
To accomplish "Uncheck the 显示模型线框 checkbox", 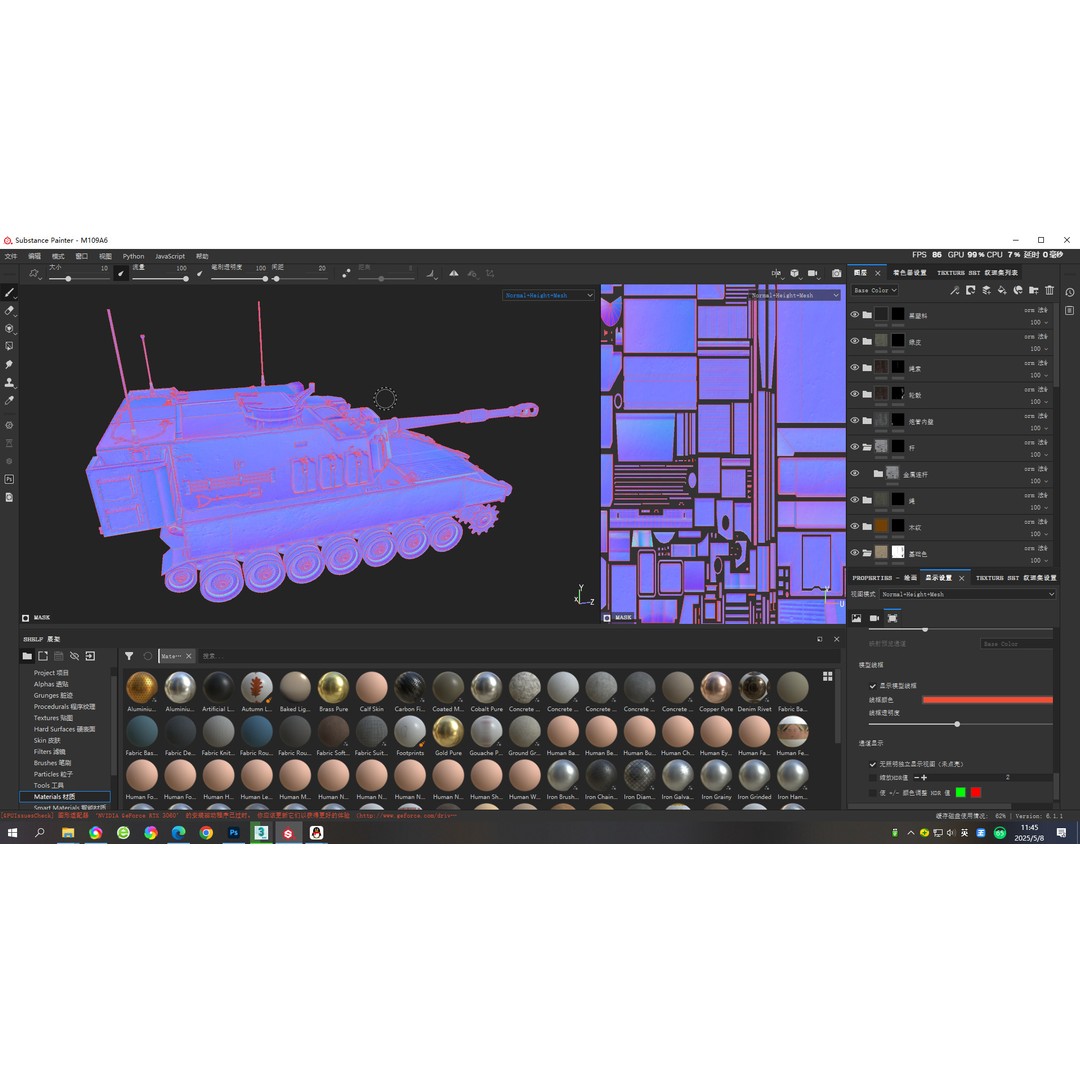I will (873, 686).
